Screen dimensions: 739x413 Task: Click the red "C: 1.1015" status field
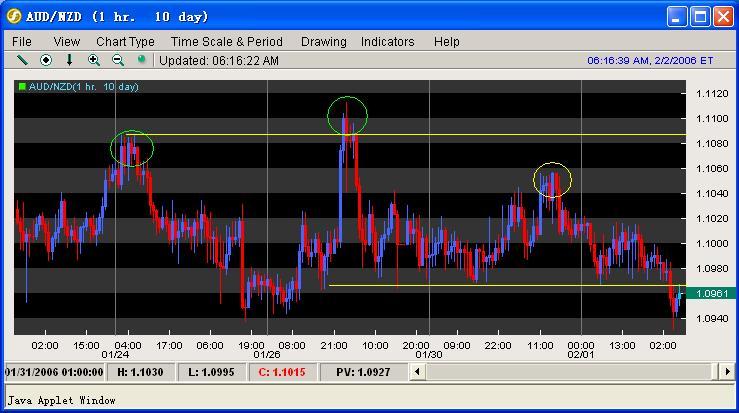[x=282, y=372]
